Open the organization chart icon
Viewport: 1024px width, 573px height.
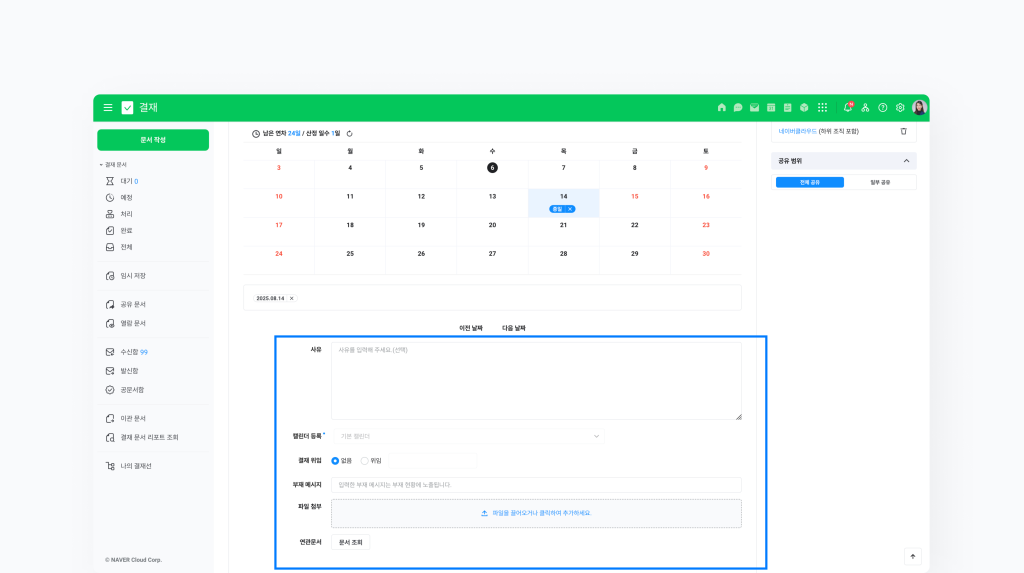click(865, 107)
